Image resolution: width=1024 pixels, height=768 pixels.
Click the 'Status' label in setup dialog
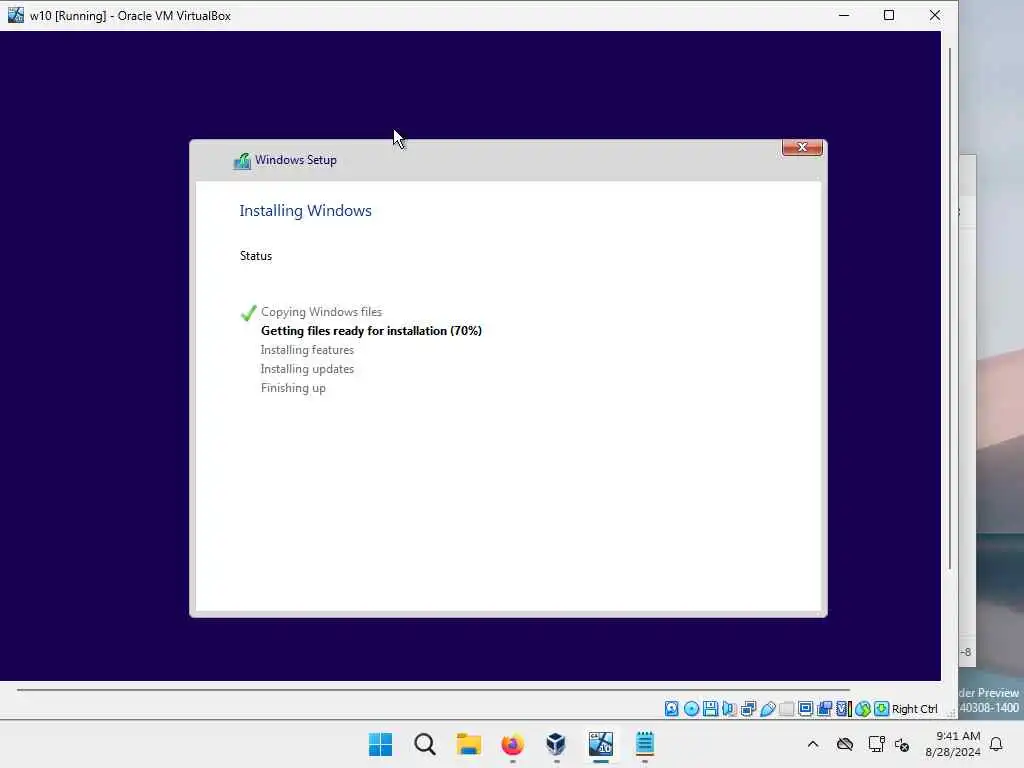coord(256,256)
